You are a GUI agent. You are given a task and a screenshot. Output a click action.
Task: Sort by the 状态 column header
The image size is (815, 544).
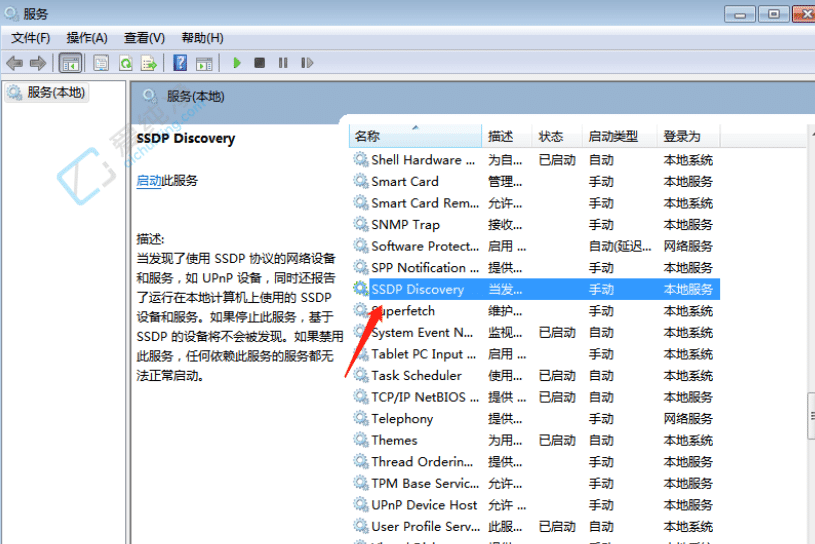(x=557, y=136)
